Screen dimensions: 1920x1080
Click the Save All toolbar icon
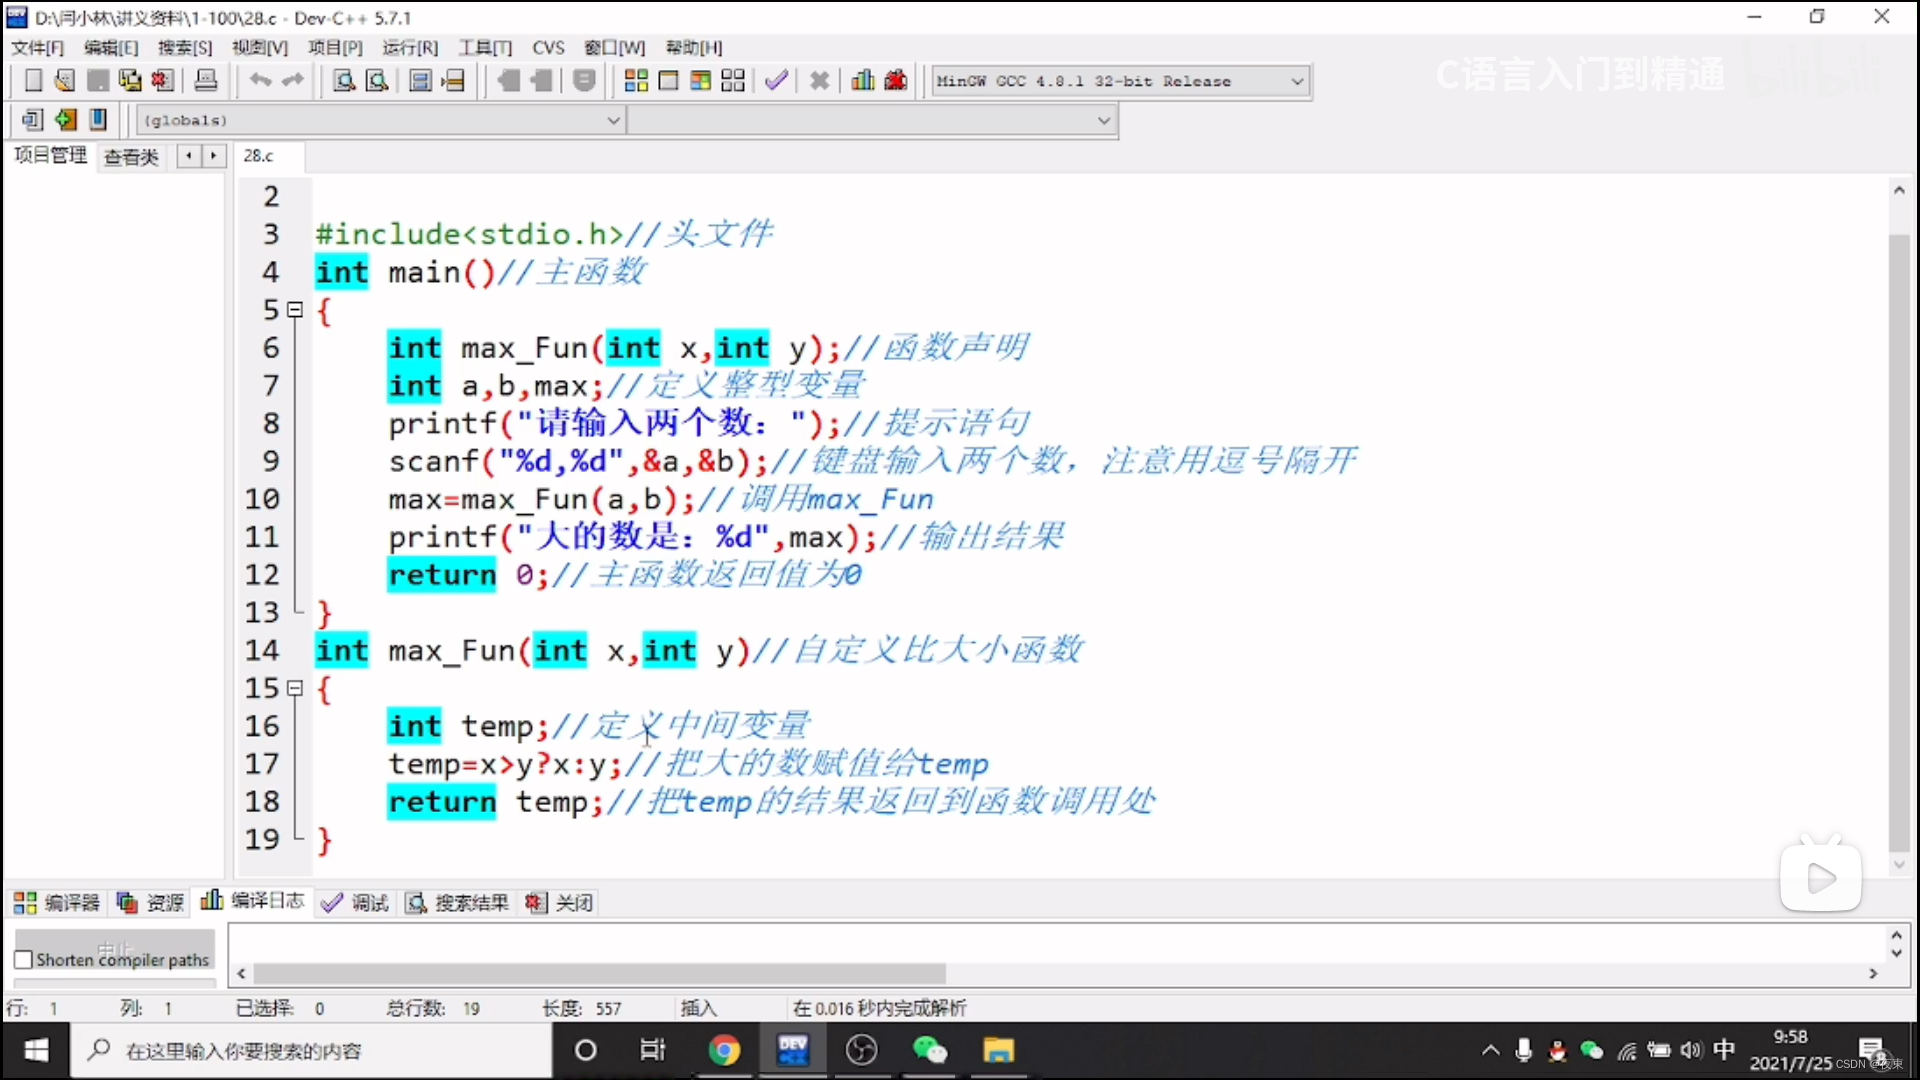130,80
